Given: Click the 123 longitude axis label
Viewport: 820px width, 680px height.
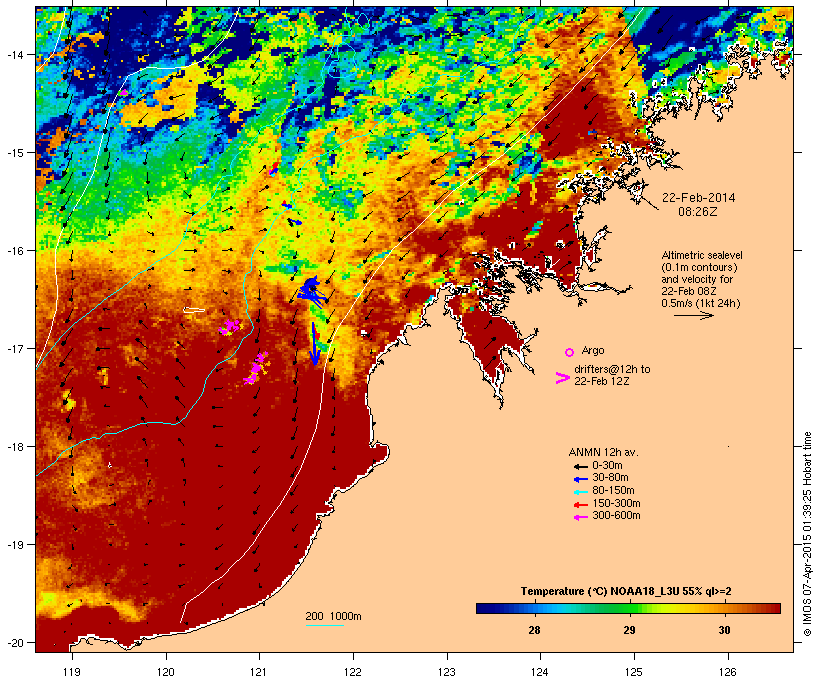Looking at the screenshot, I should (x=447, y=672).
